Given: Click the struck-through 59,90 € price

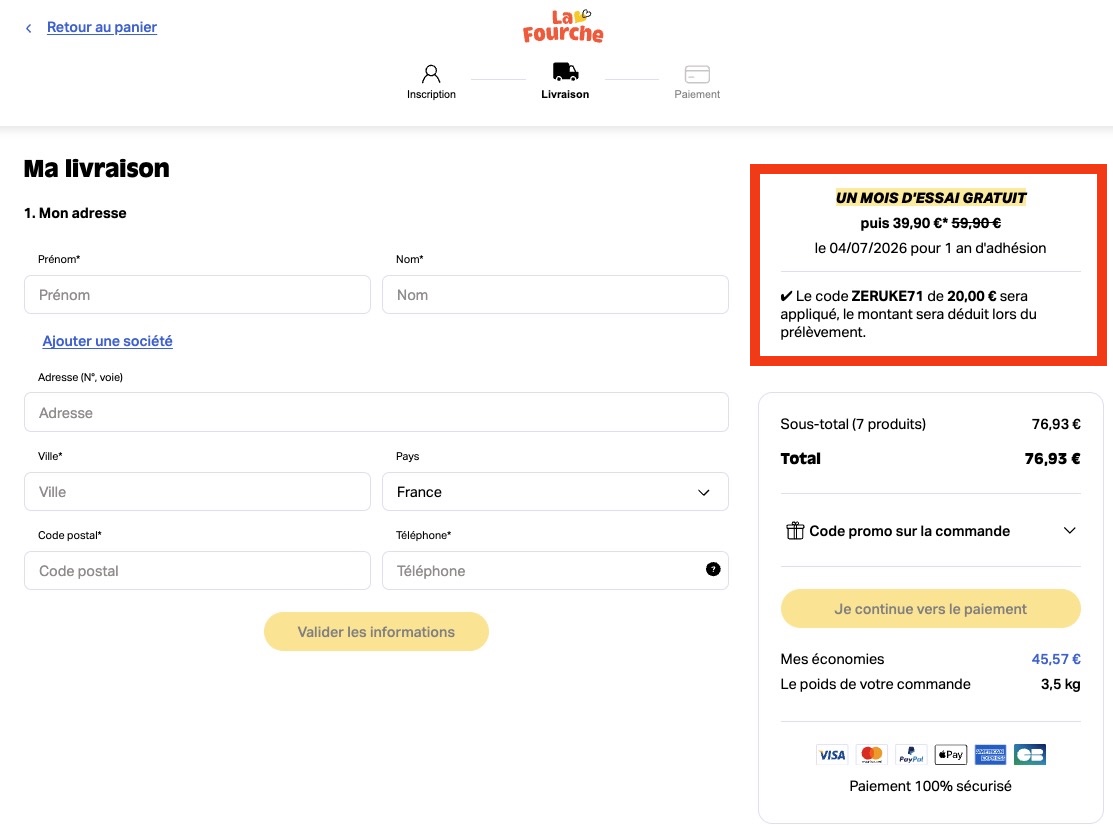Looking at the screenshot, I should (976, 223).
